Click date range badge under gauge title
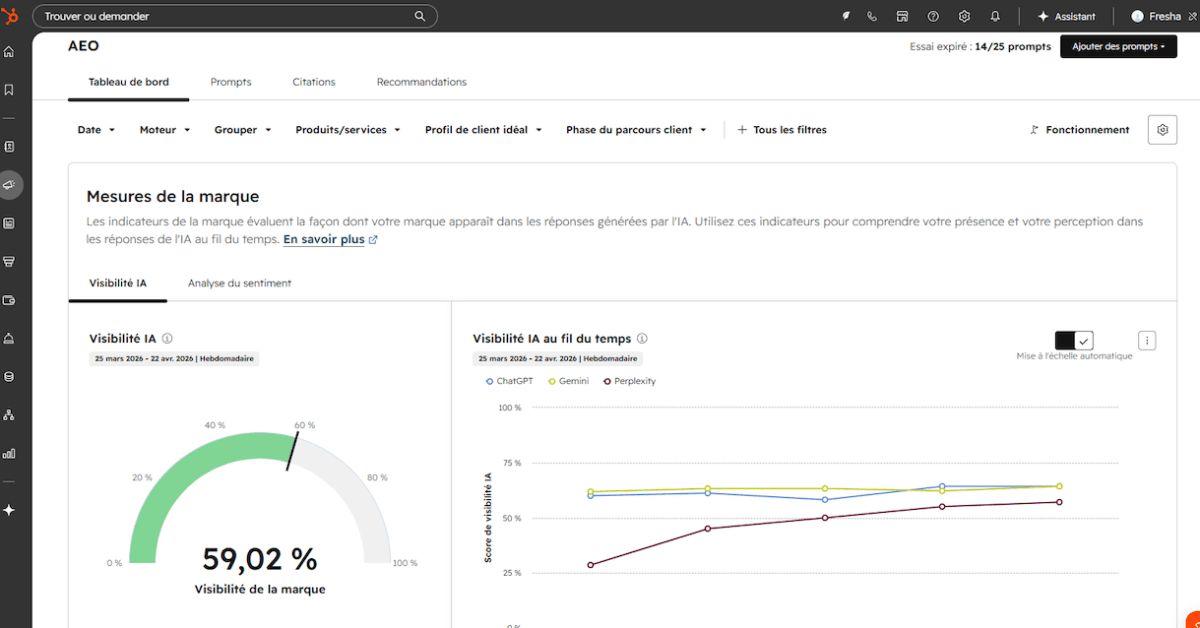The width and height of the screenshot is (1200, 628). tap(174, 358)
